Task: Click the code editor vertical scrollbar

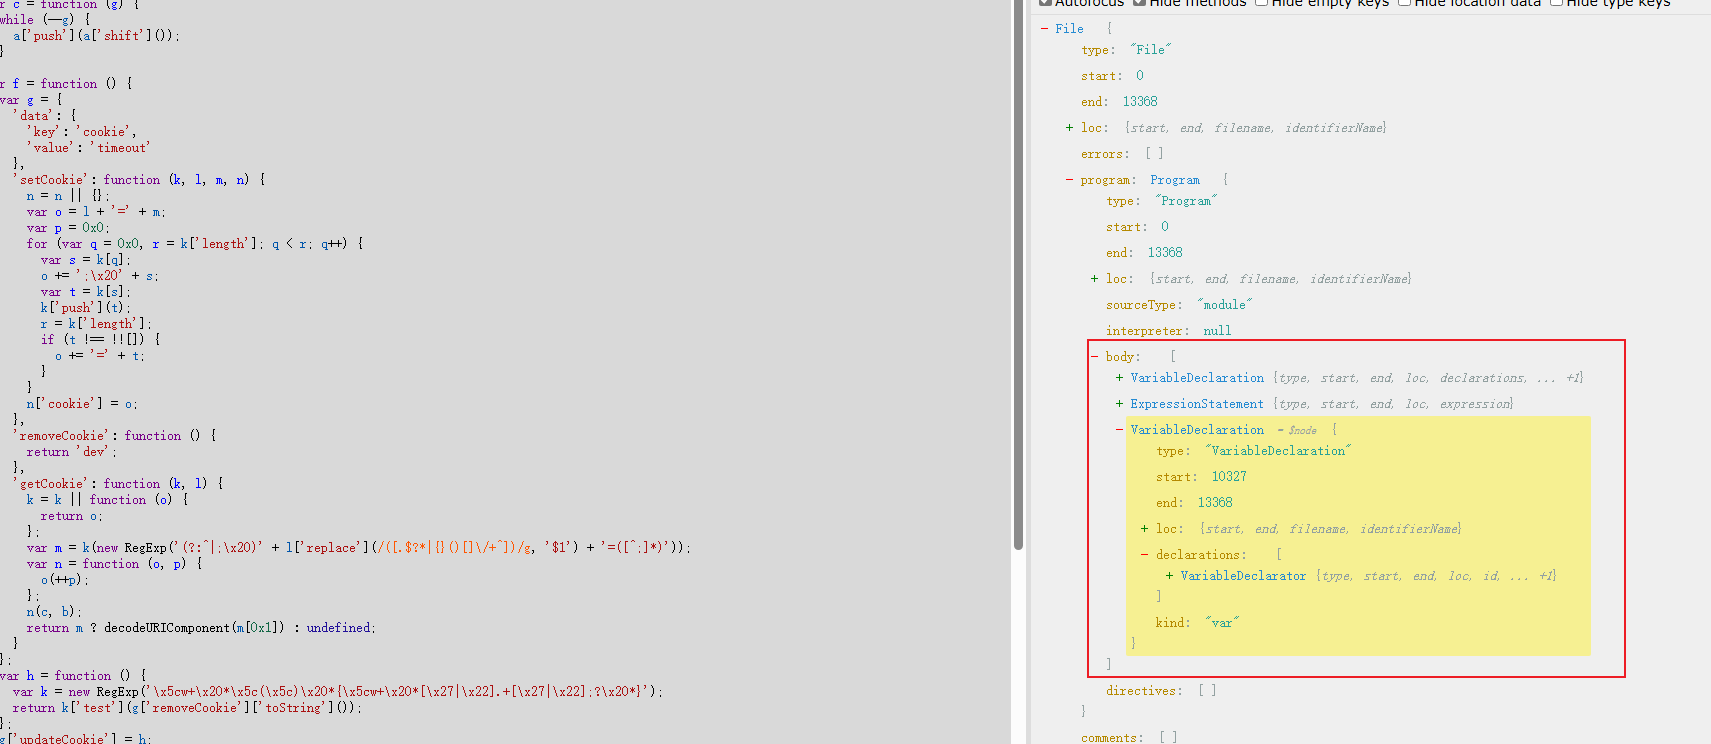Action: click(x=1018, y=274)
